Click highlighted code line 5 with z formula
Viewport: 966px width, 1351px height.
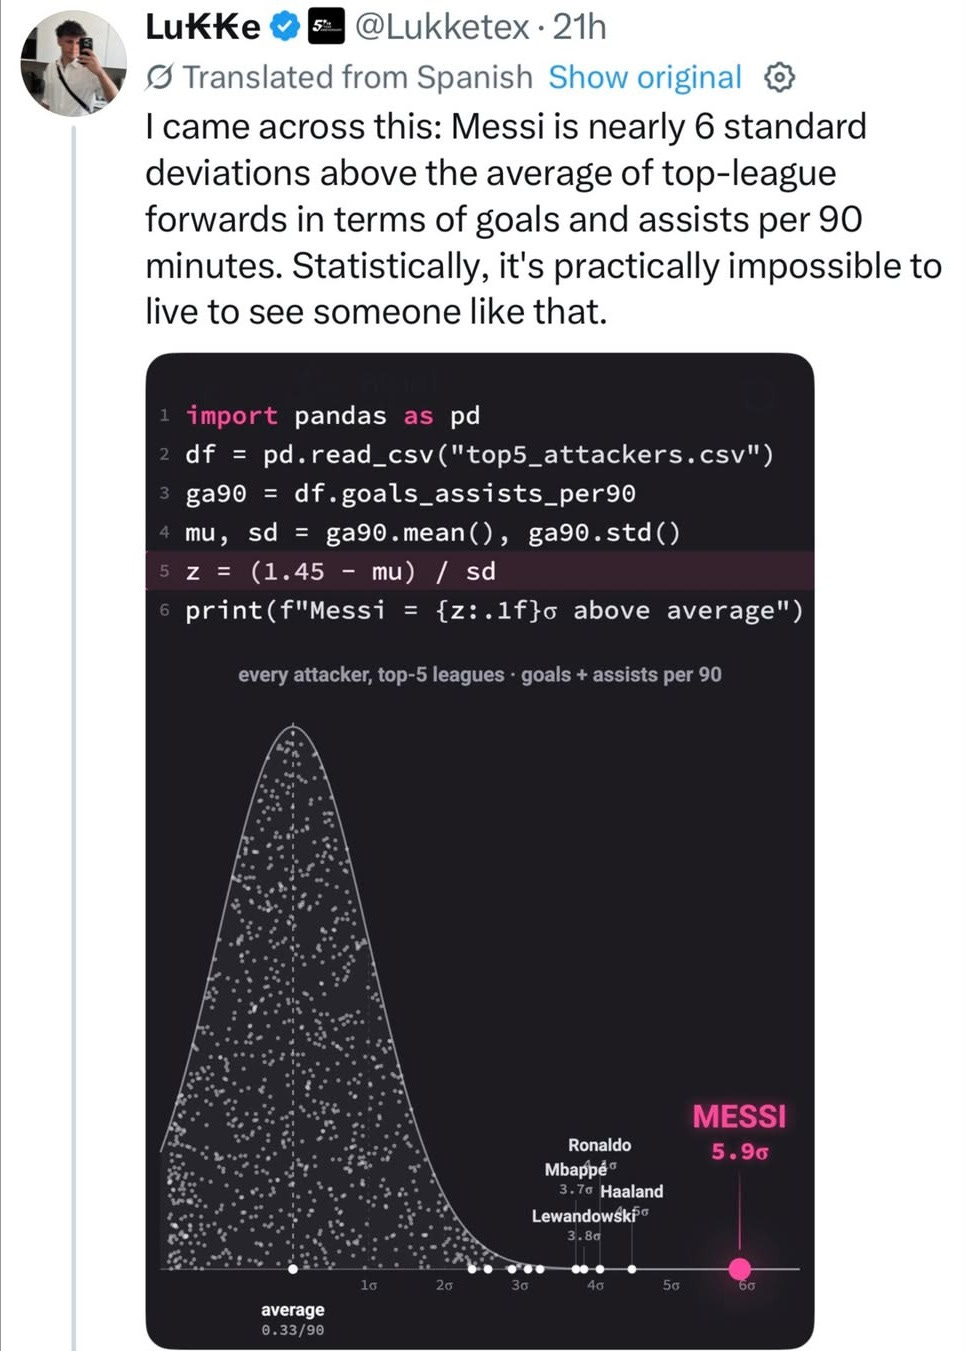point(480,571)
